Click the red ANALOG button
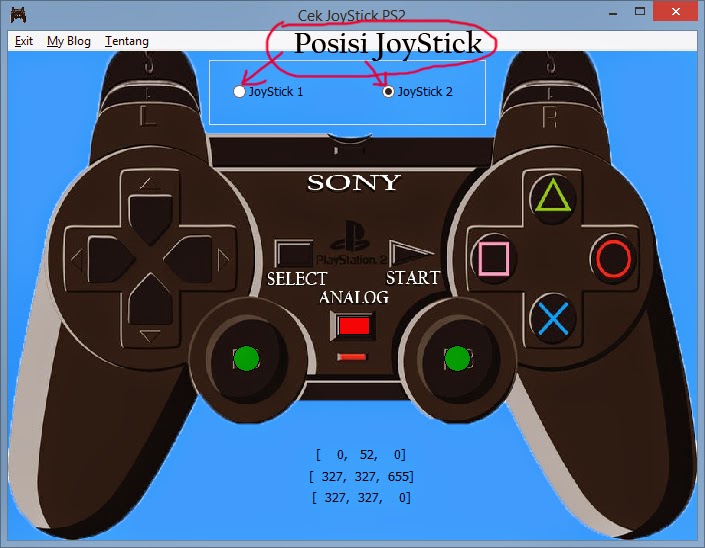The height and width of the screenshot is (548, 705). [x=354, y=325]
